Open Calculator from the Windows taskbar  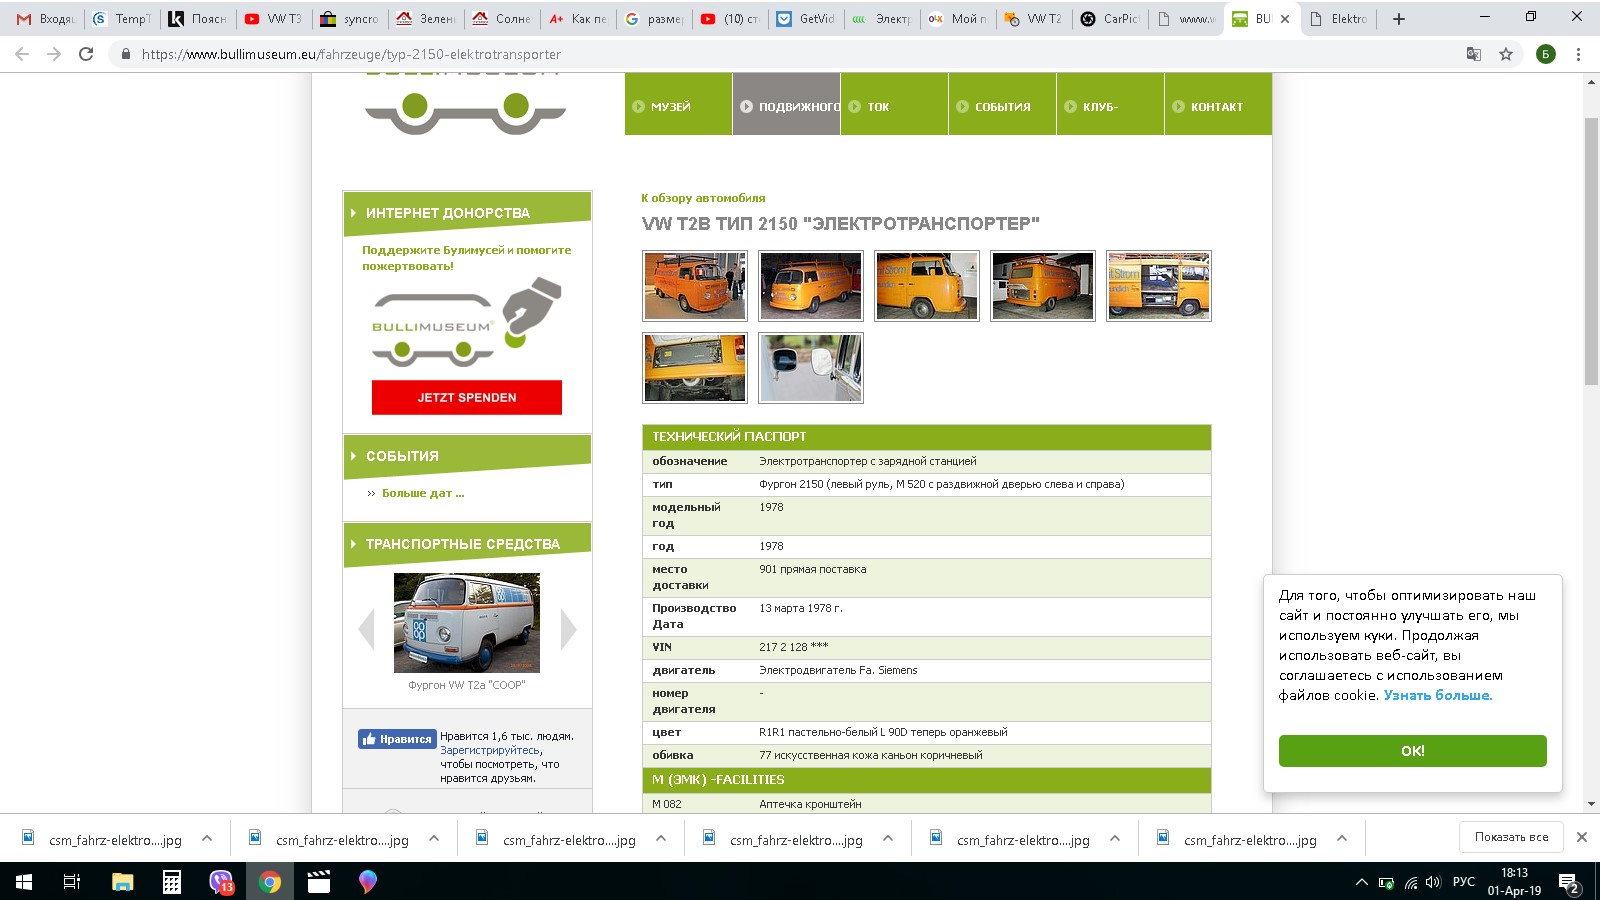(x=172, y=881)
